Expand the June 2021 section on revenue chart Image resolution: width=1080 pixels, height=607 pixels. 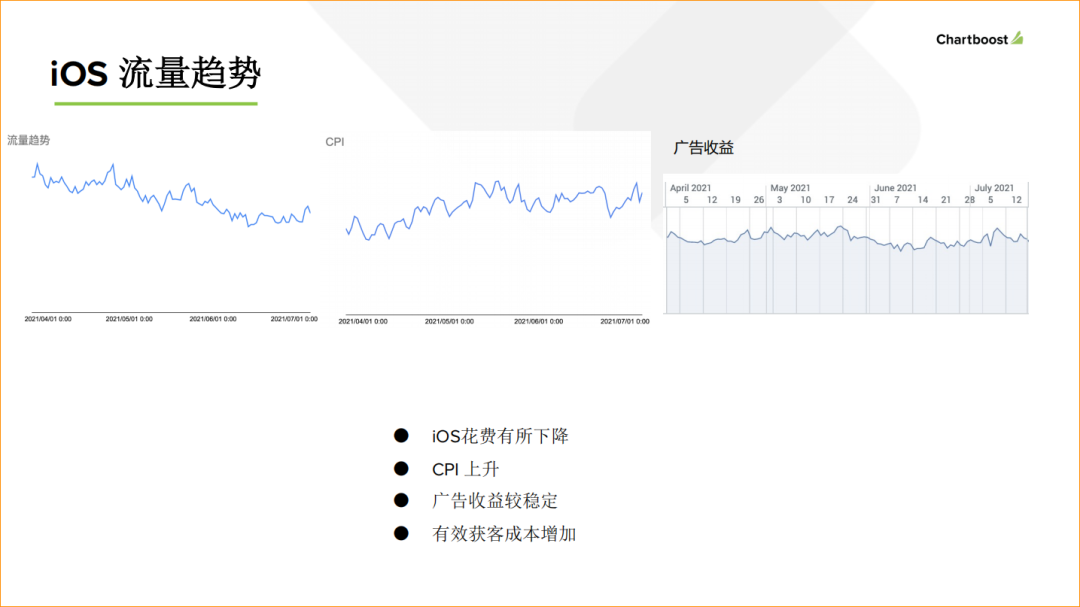click(x=897, y=187)
